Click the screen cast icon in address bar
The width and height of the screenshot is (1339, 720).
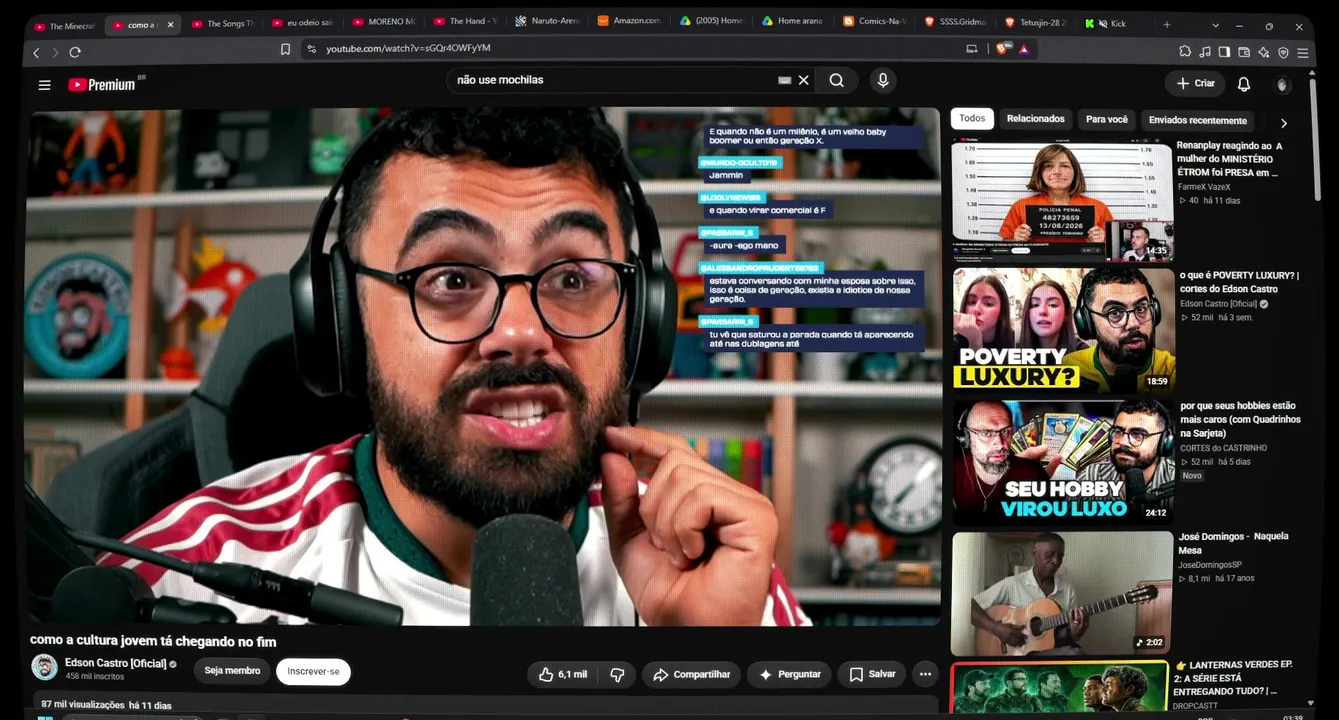point(971,49)
